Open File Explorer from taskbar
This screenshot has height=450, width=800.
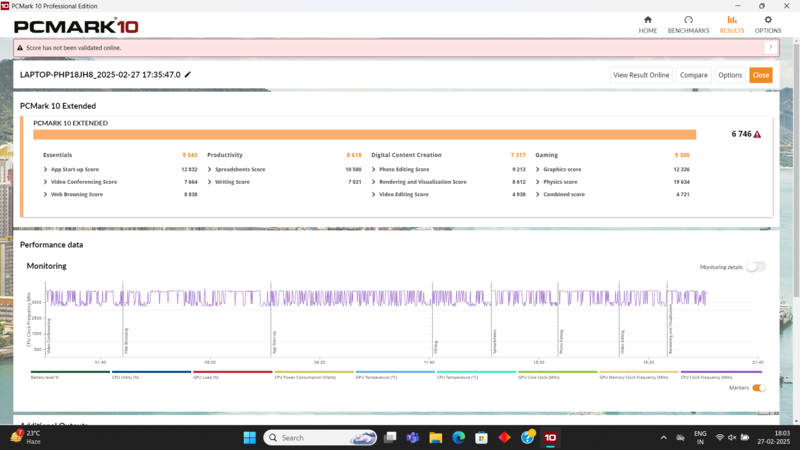[x=435, y=437]
